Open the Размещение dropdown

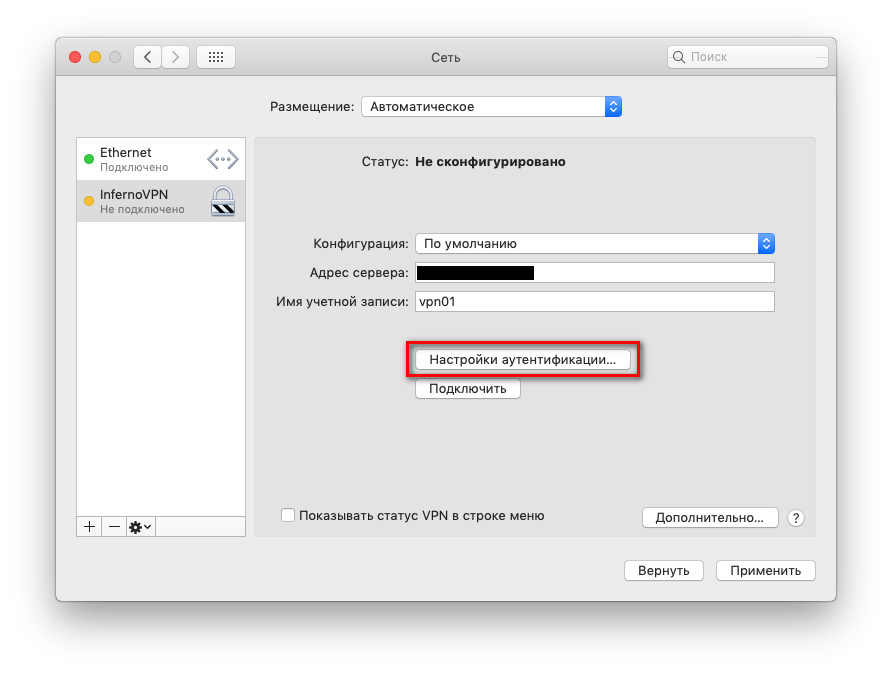[x=492, y=106]
